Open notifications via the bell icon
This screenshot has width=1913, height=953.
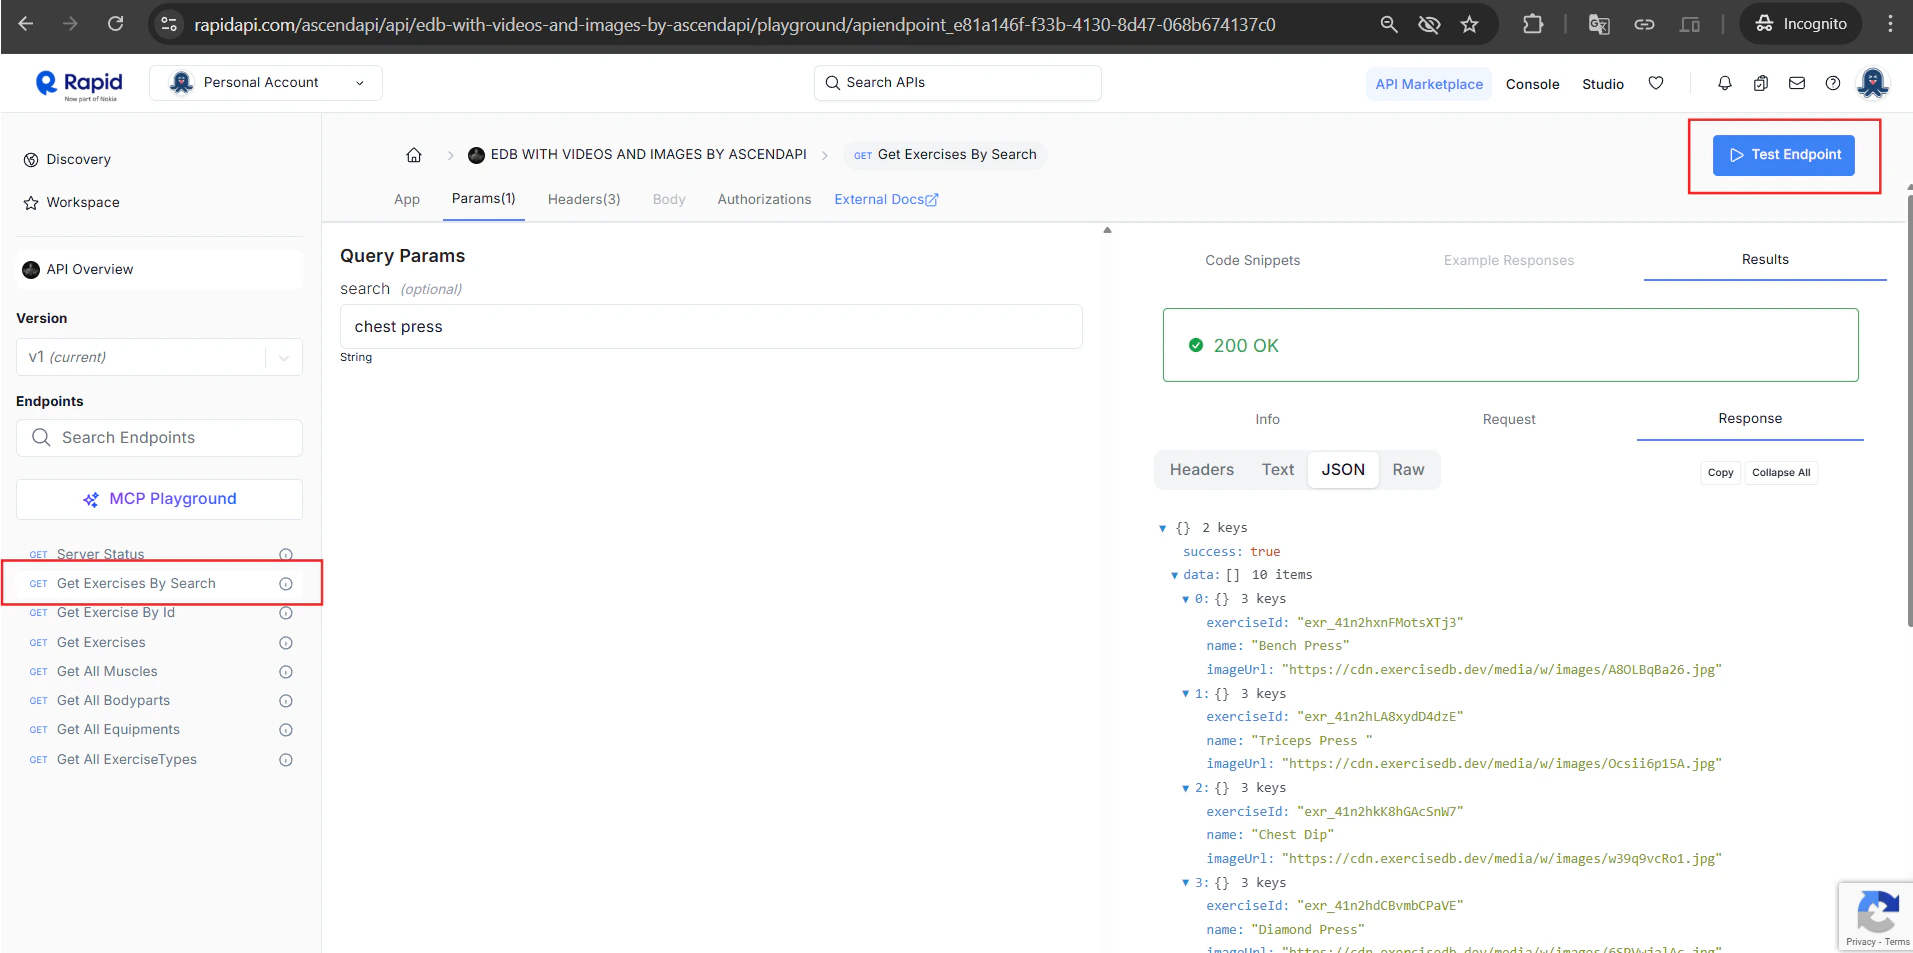coord(1724,83)
